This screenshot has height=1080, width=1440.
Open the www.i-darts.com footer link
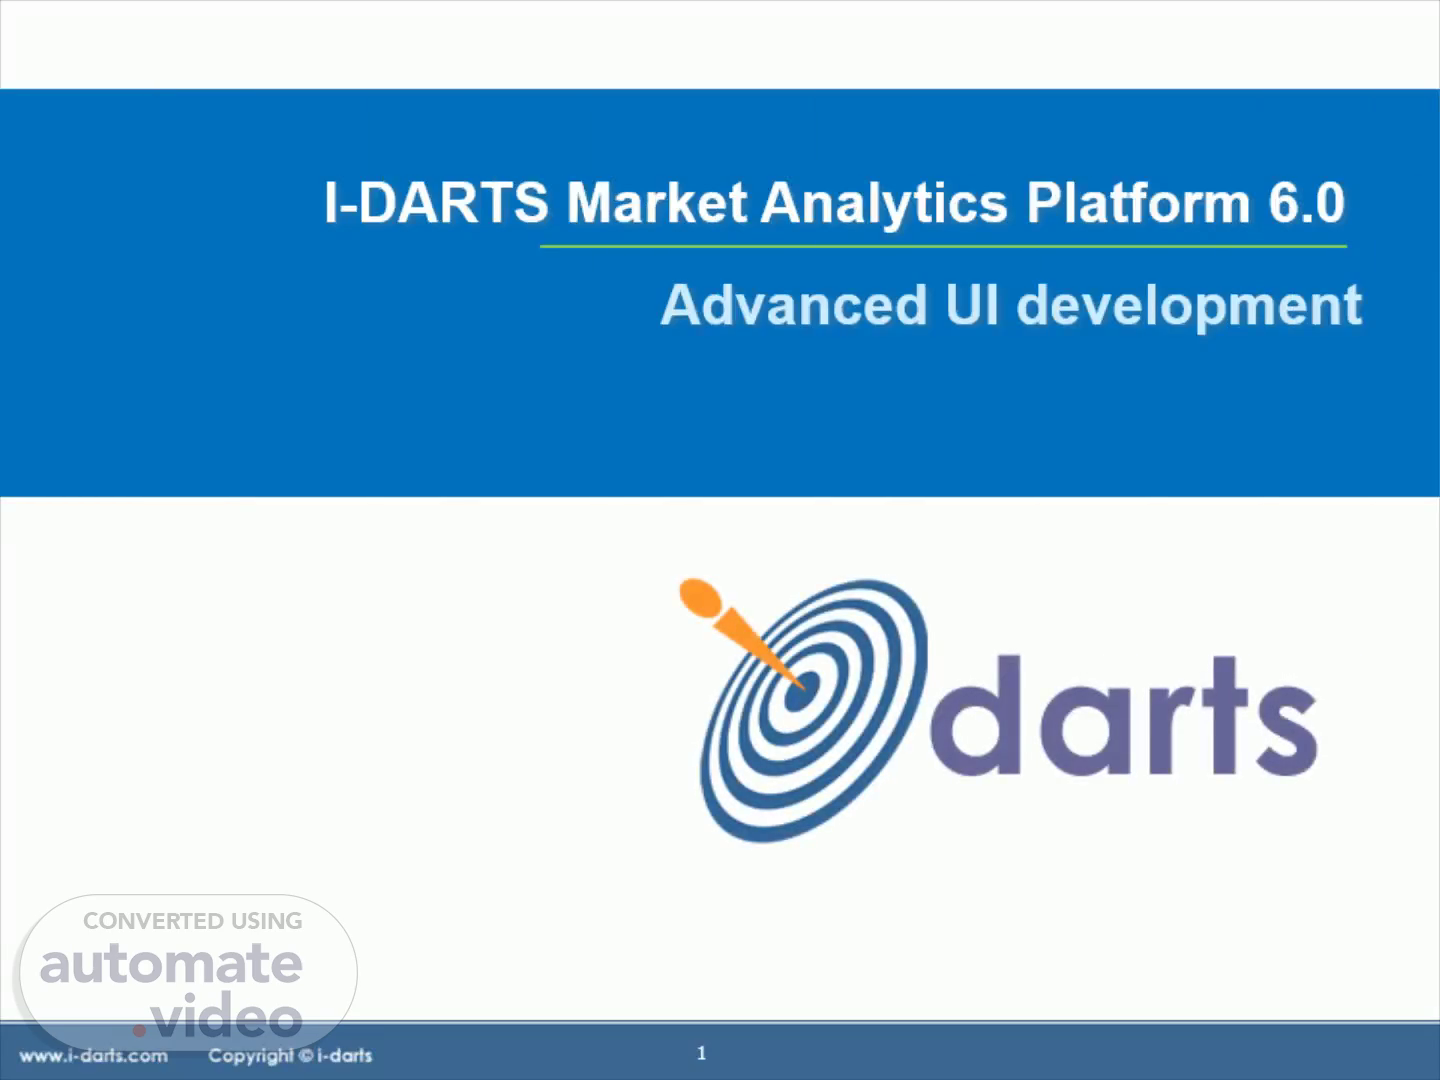93,1056
